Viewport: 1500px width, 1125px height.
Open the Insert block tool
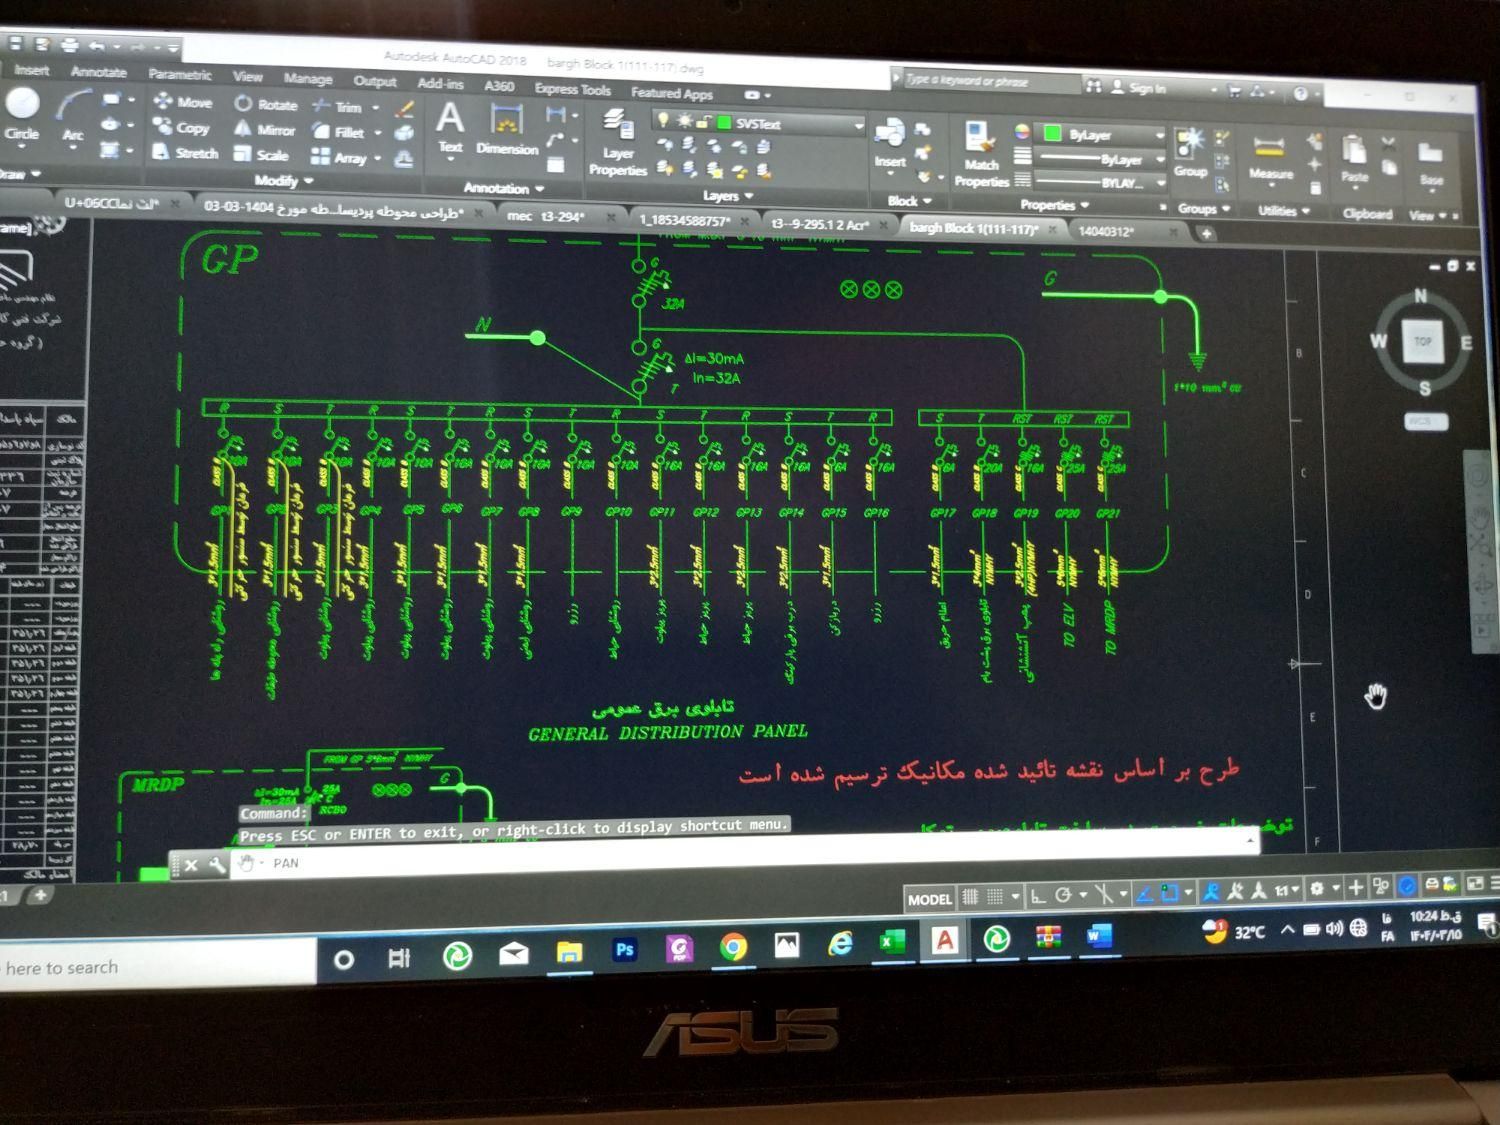pyautogui.click(x=889, y=142)
